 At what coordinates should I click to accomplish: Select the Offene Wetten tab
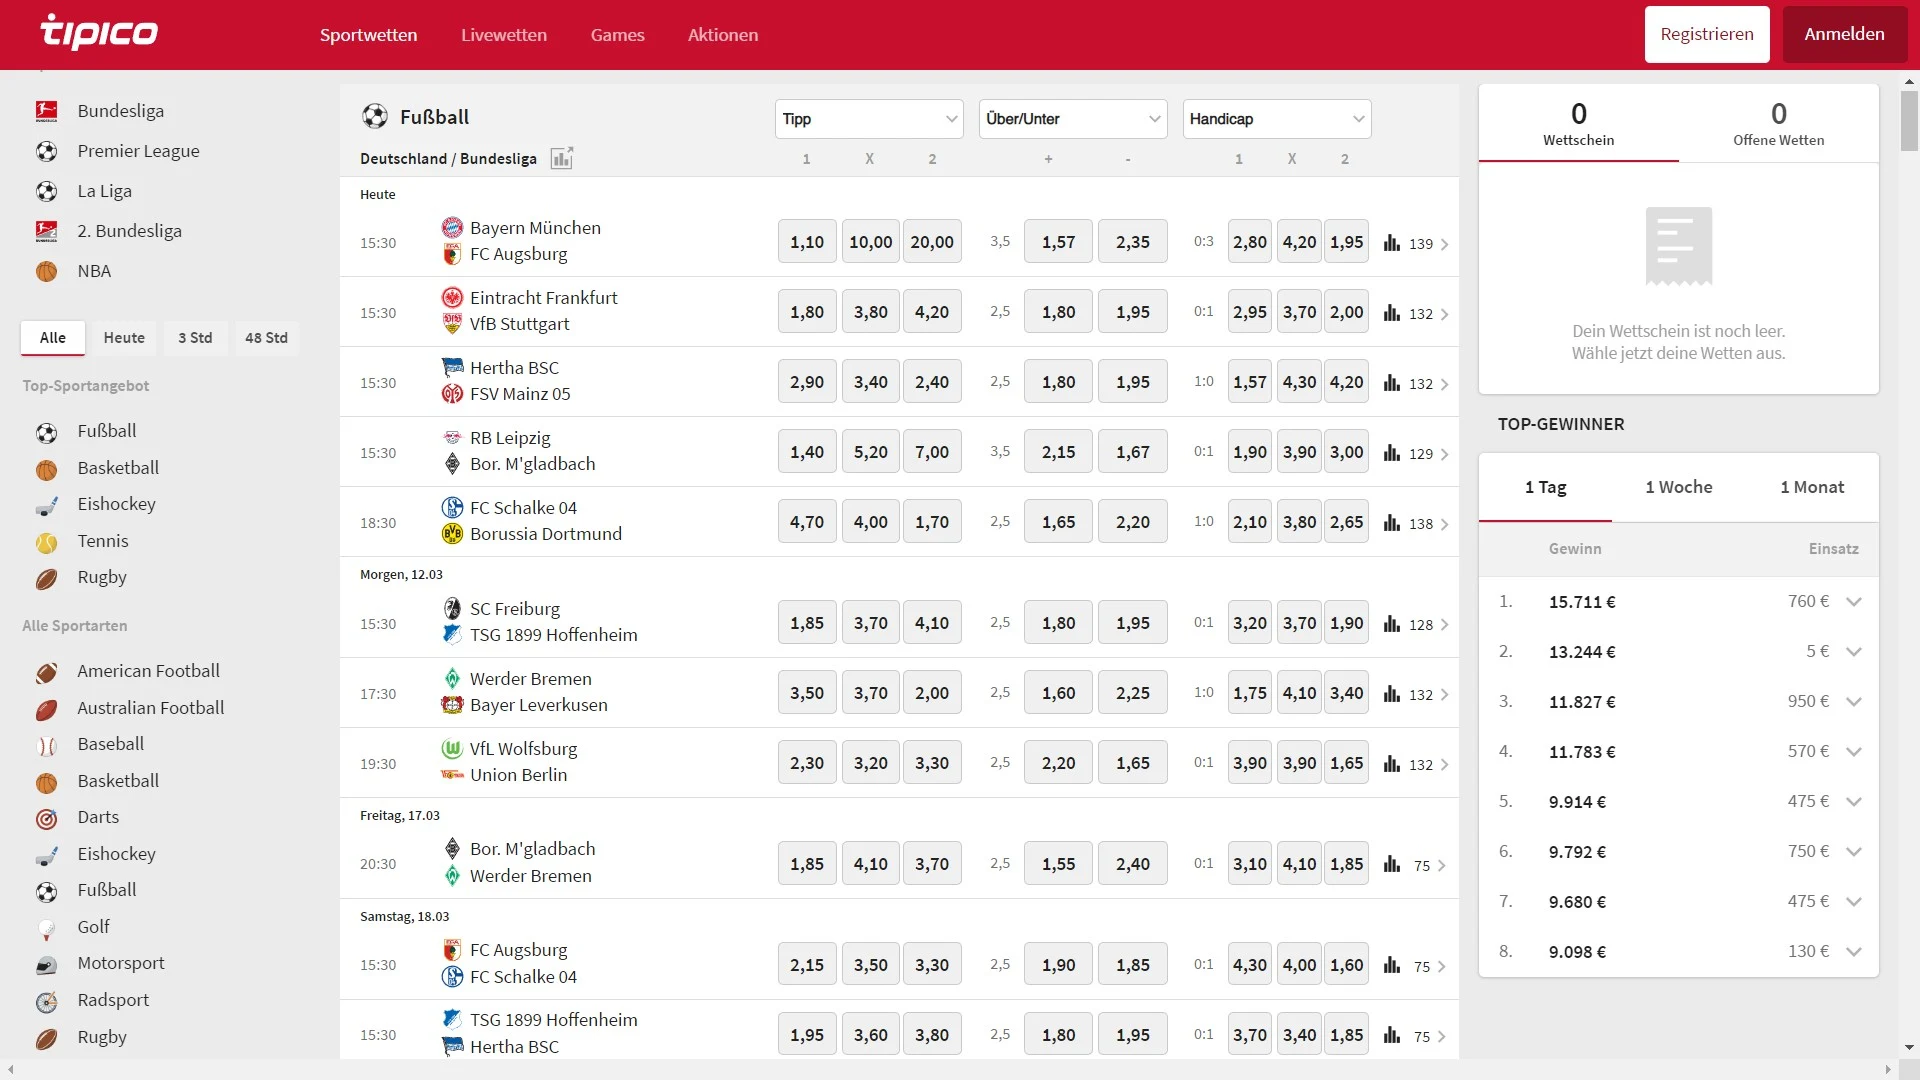click(x=1778, y=123)
